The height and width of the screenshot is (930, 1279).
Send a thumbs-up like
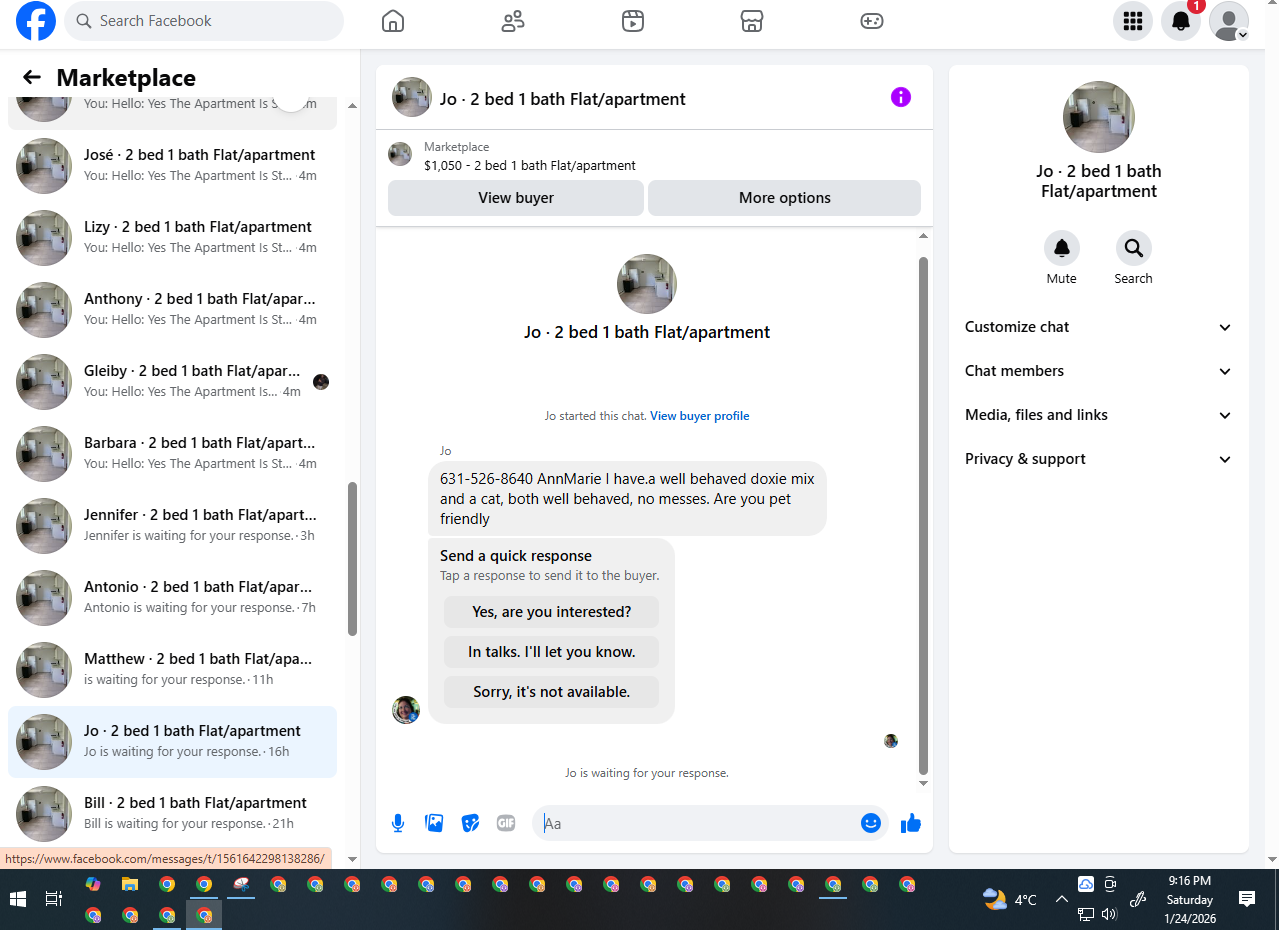(x=910, y=823)
